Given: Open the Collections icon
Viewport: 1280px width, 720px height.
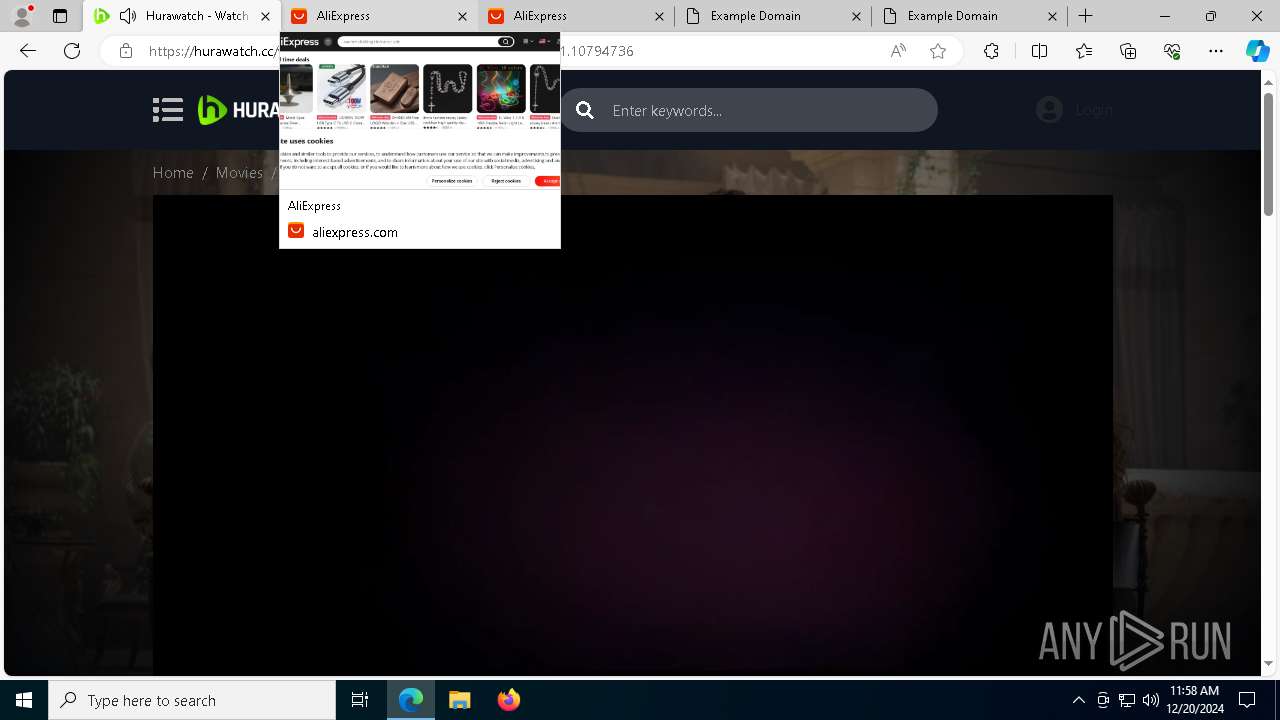Looking at the screenshot, I should coord(1128,51).
